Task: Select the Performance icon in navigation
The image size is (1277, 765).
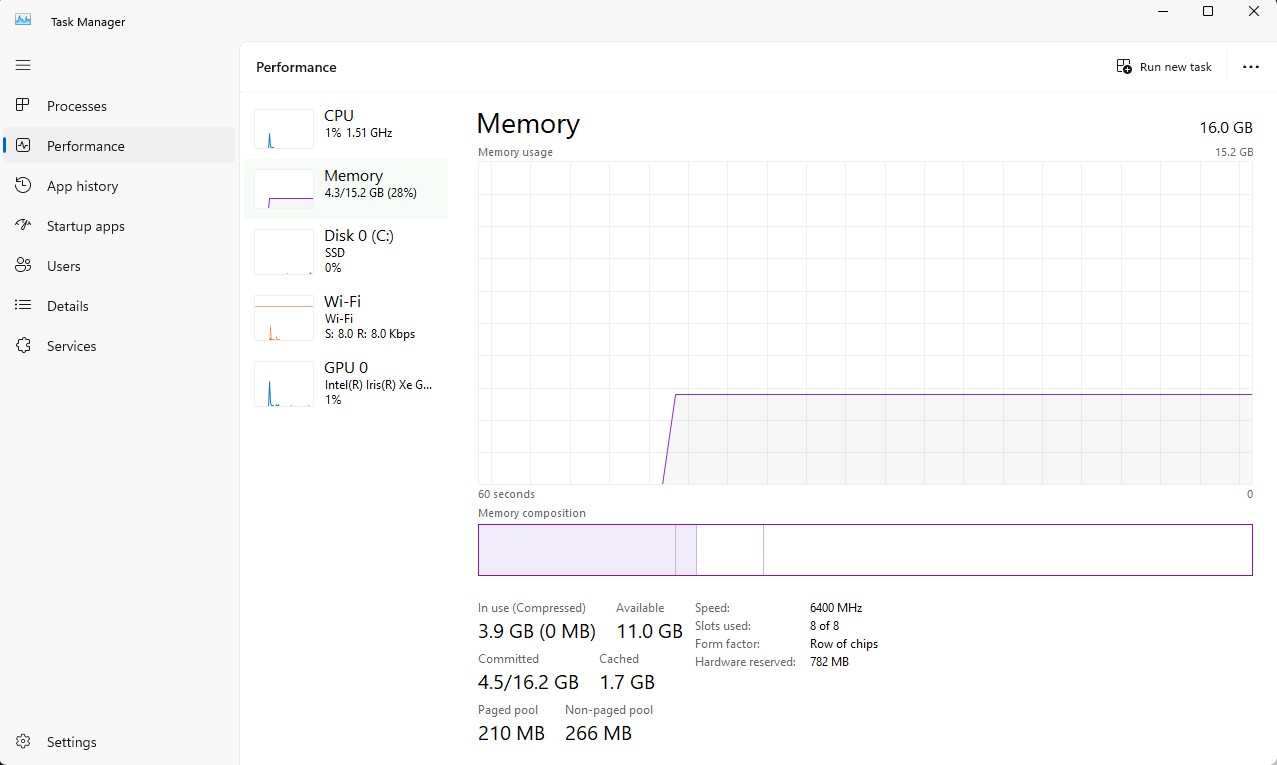Action: [23, 146]
